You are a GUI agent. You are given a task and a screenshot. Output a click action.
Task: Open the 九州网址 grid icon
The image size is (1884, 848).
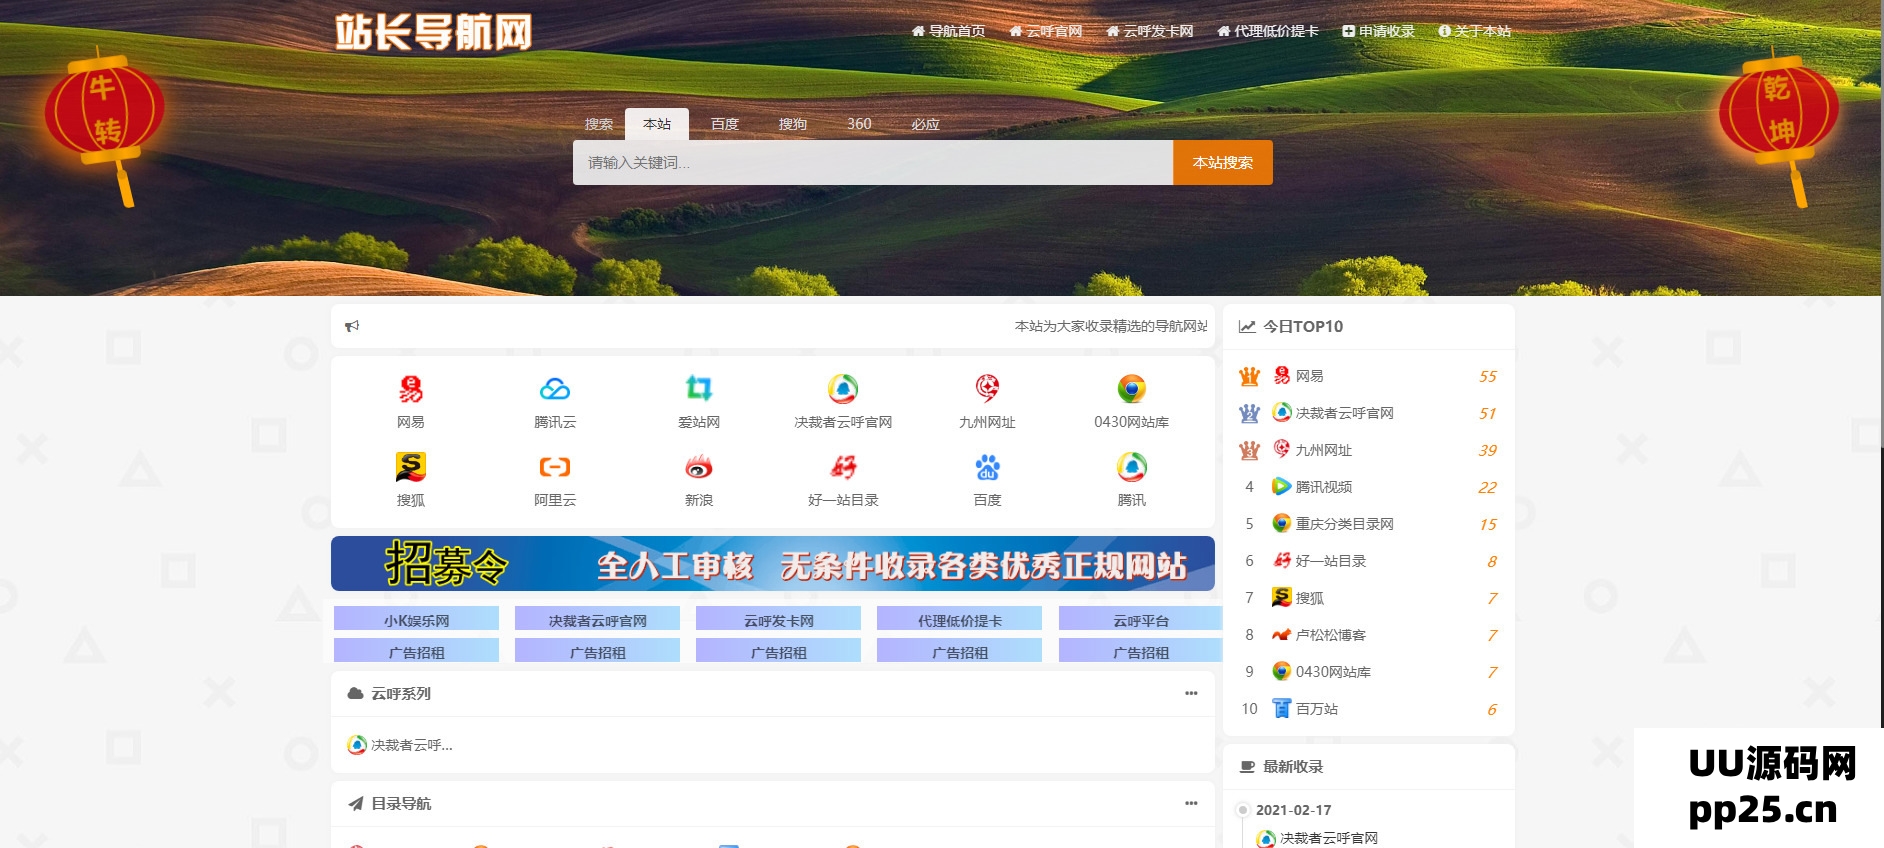[x=987, y=389]
